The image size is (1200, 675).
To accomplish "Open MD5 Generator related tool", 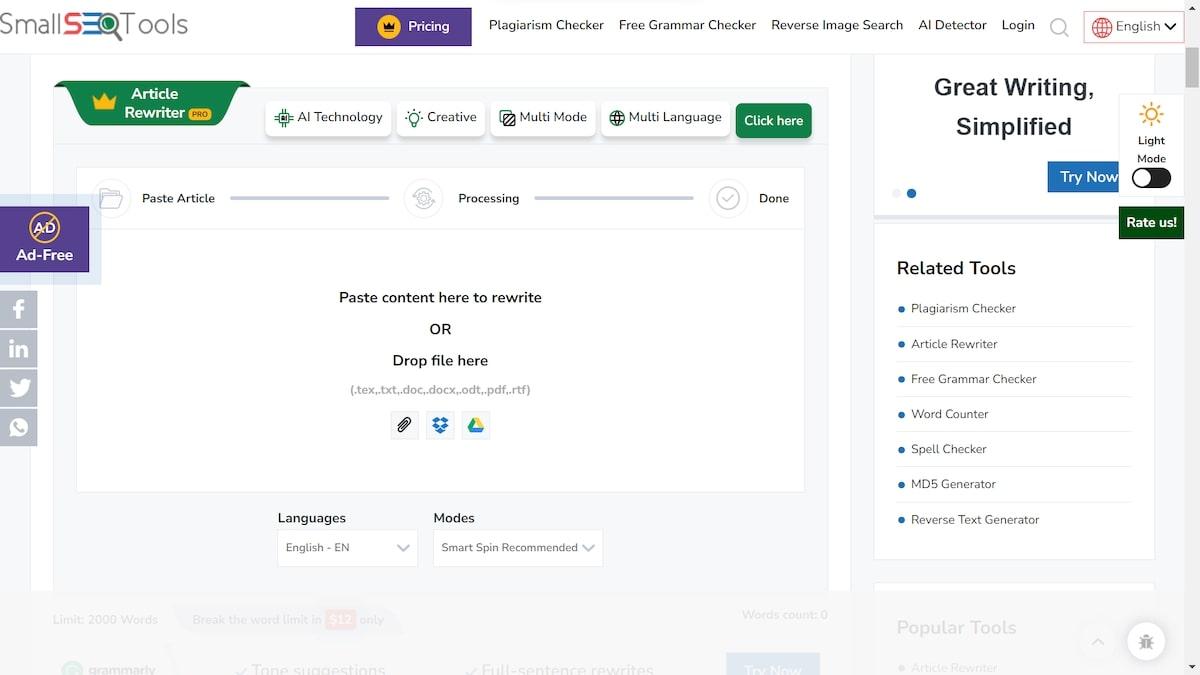I will point(953,484).
